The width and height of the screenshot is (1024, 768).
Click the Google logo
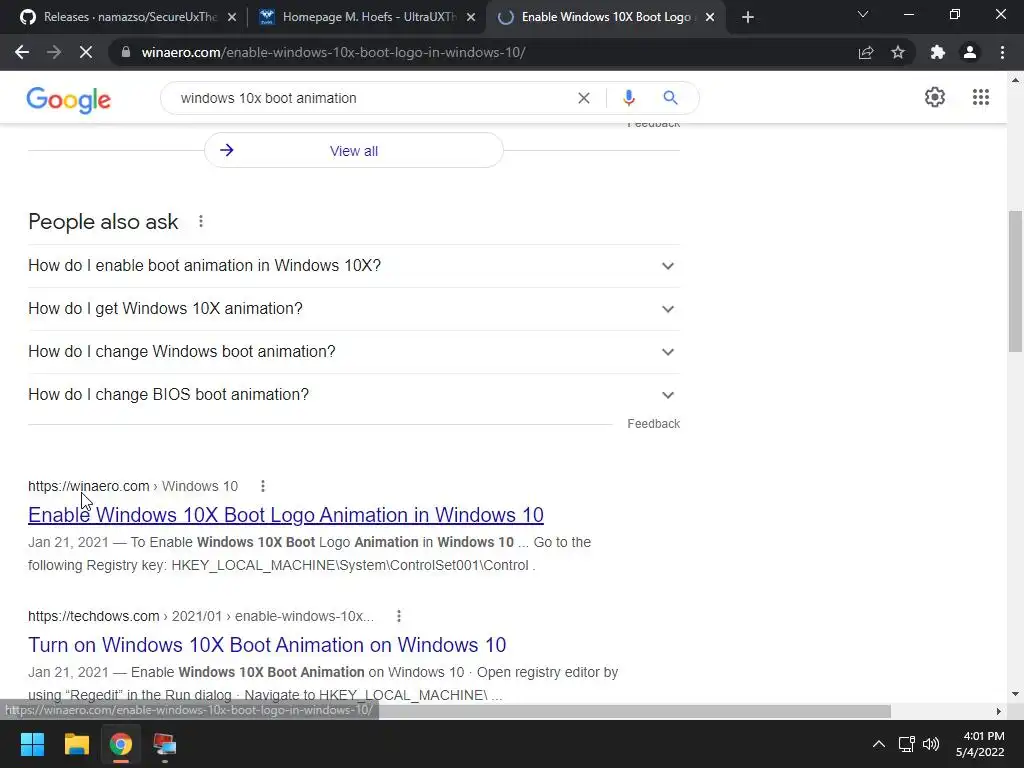(69, 100)
